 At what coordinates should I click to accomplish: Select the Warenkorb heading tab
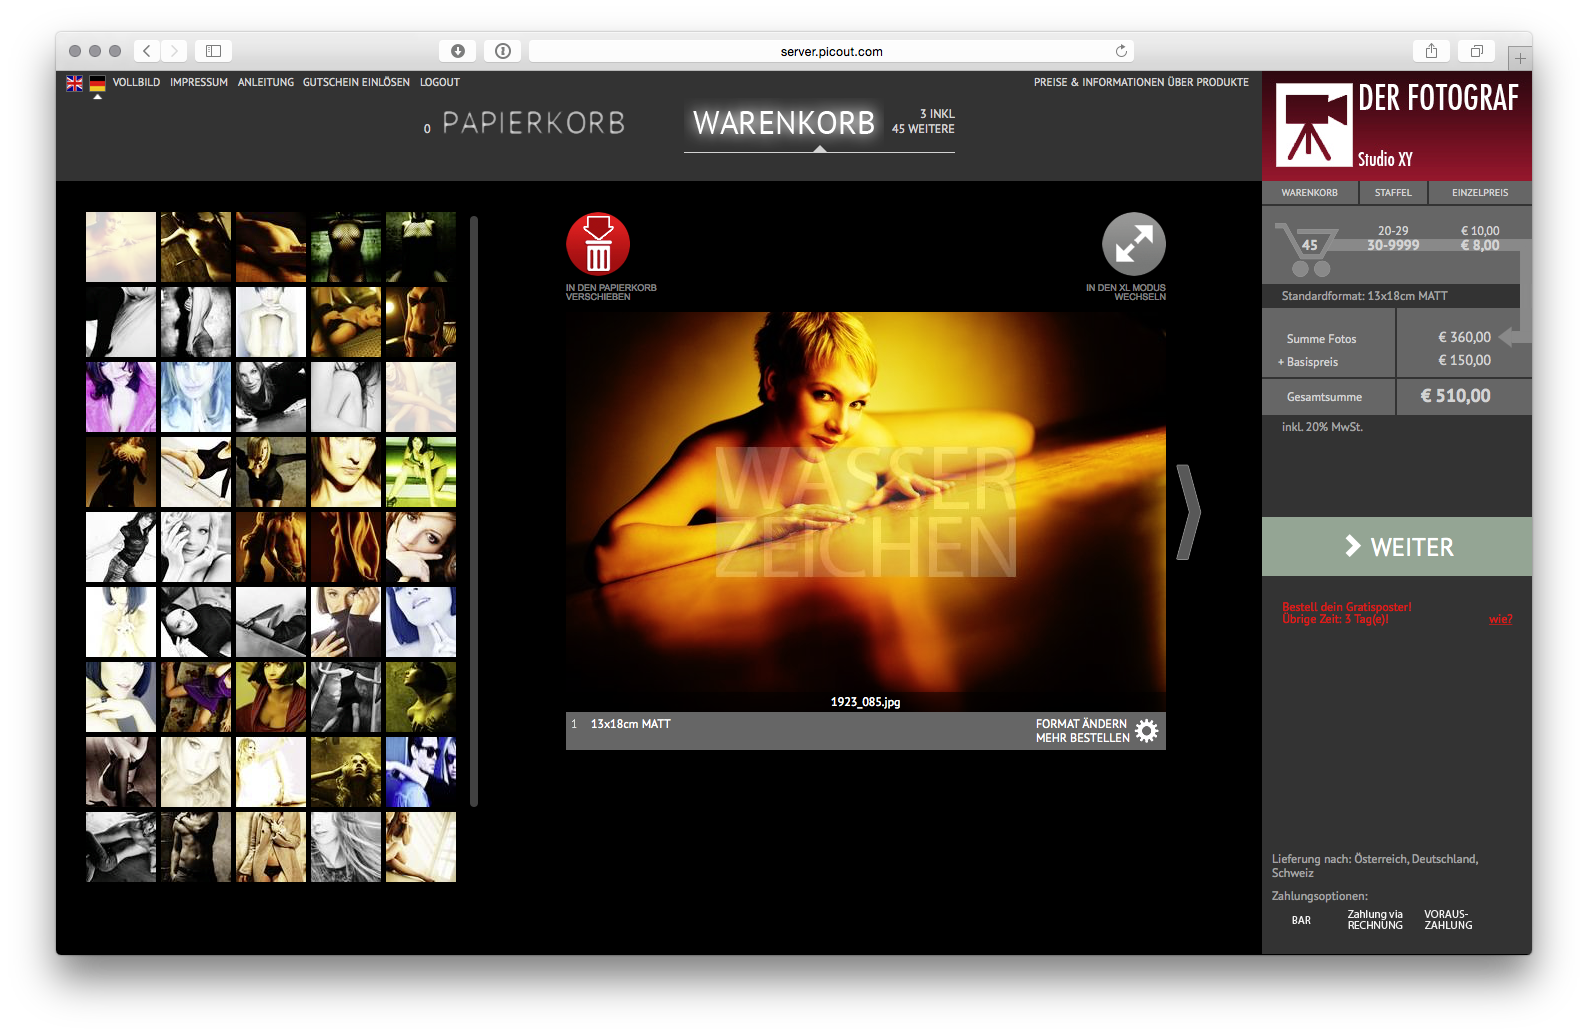(784, 123)
